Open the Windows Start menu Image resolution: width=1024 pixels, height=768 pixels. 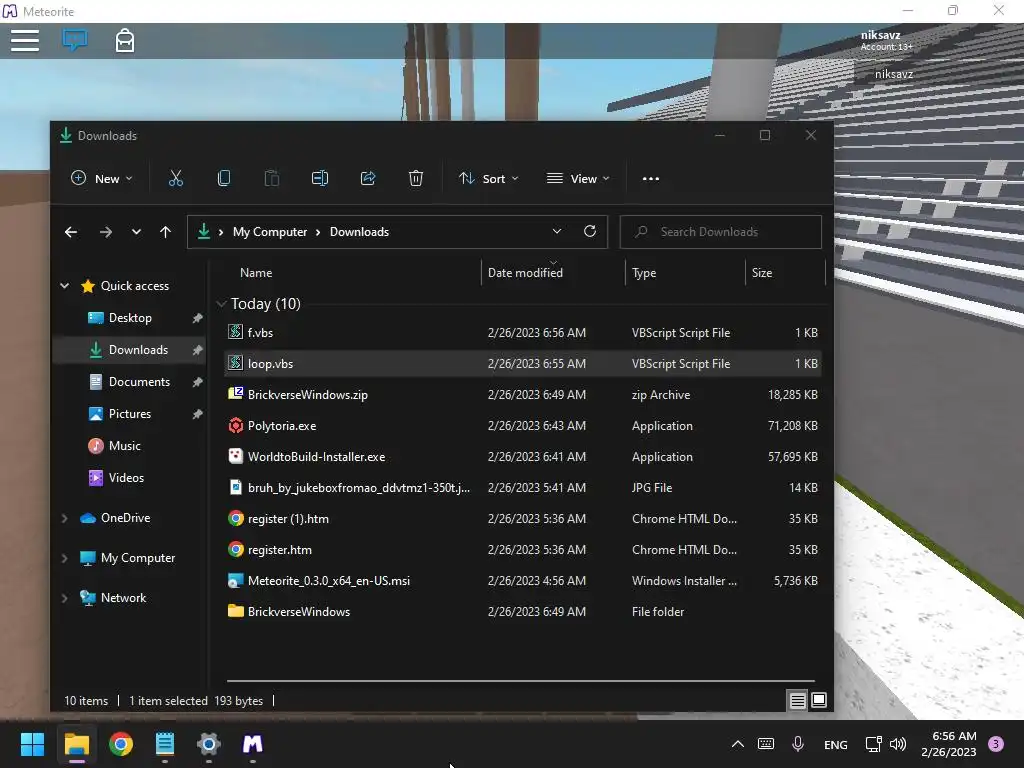click(x=32, y=744)
